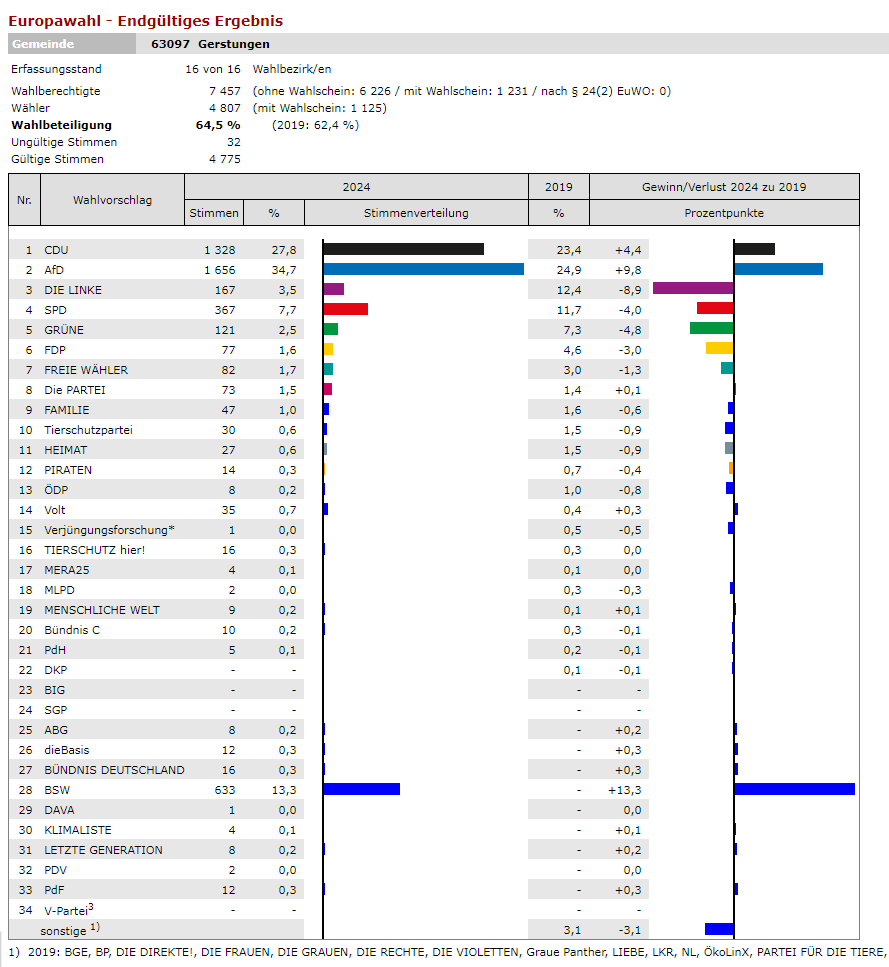Click the Verjüngungsforschung* entry
This screenshot has height=967, width=889.
tap(109, 530)
